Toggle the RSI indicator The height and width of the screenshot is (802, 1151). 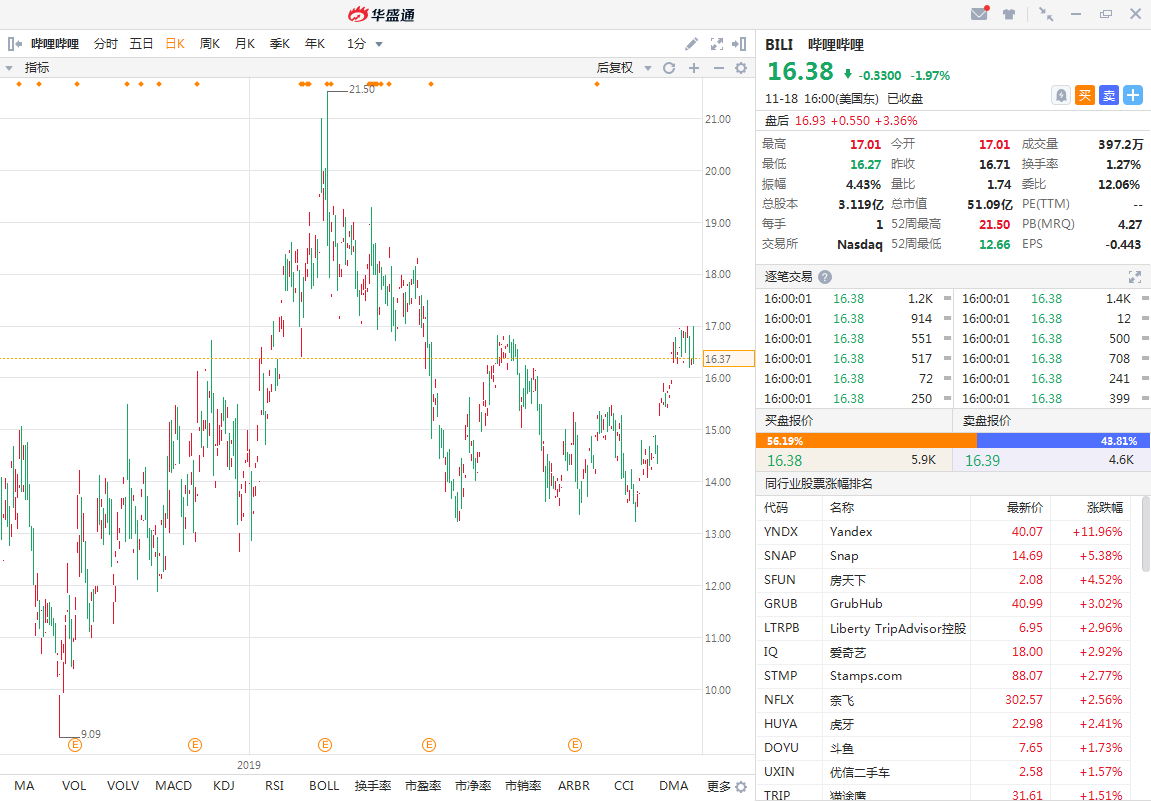pyautogui.click(x=274, y=786)
